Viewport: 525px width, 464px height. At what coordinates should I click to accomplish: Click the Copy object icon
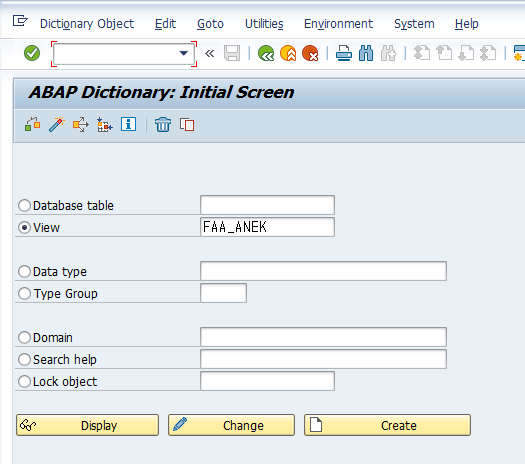click(x=187, y=125)
